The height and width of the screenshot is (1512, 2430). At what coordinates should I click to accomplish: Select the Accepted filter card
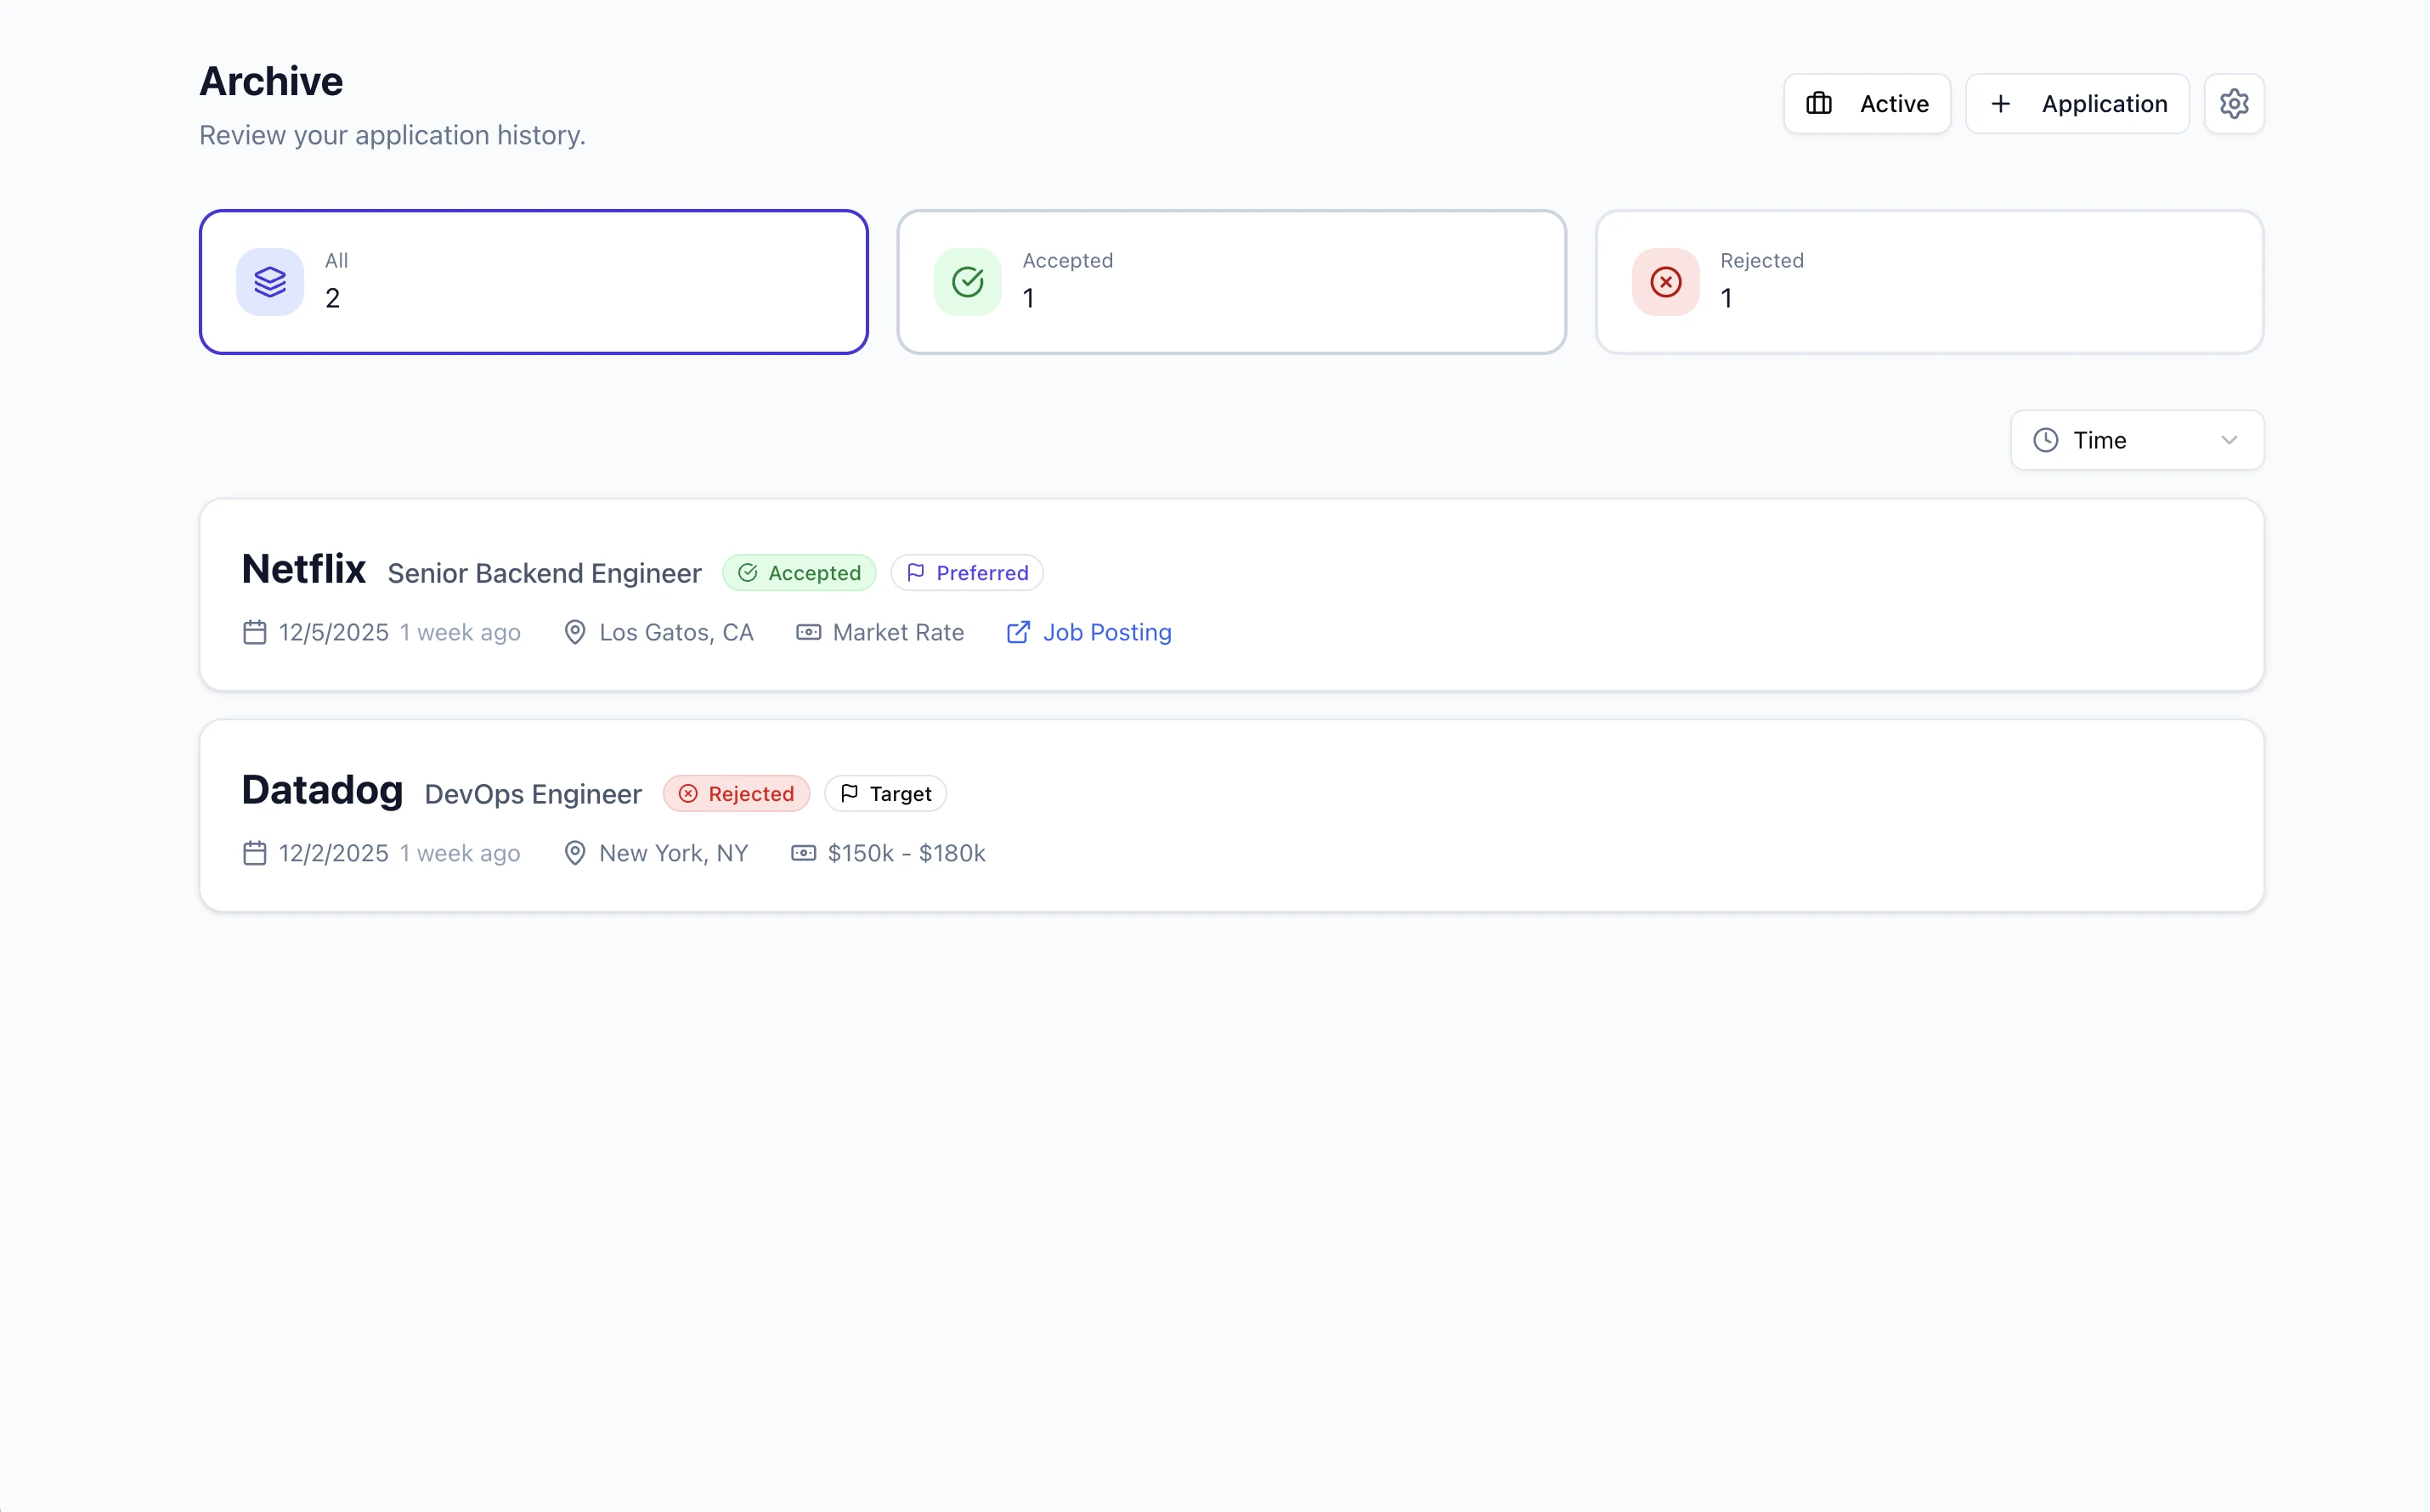click(1231, 281)
